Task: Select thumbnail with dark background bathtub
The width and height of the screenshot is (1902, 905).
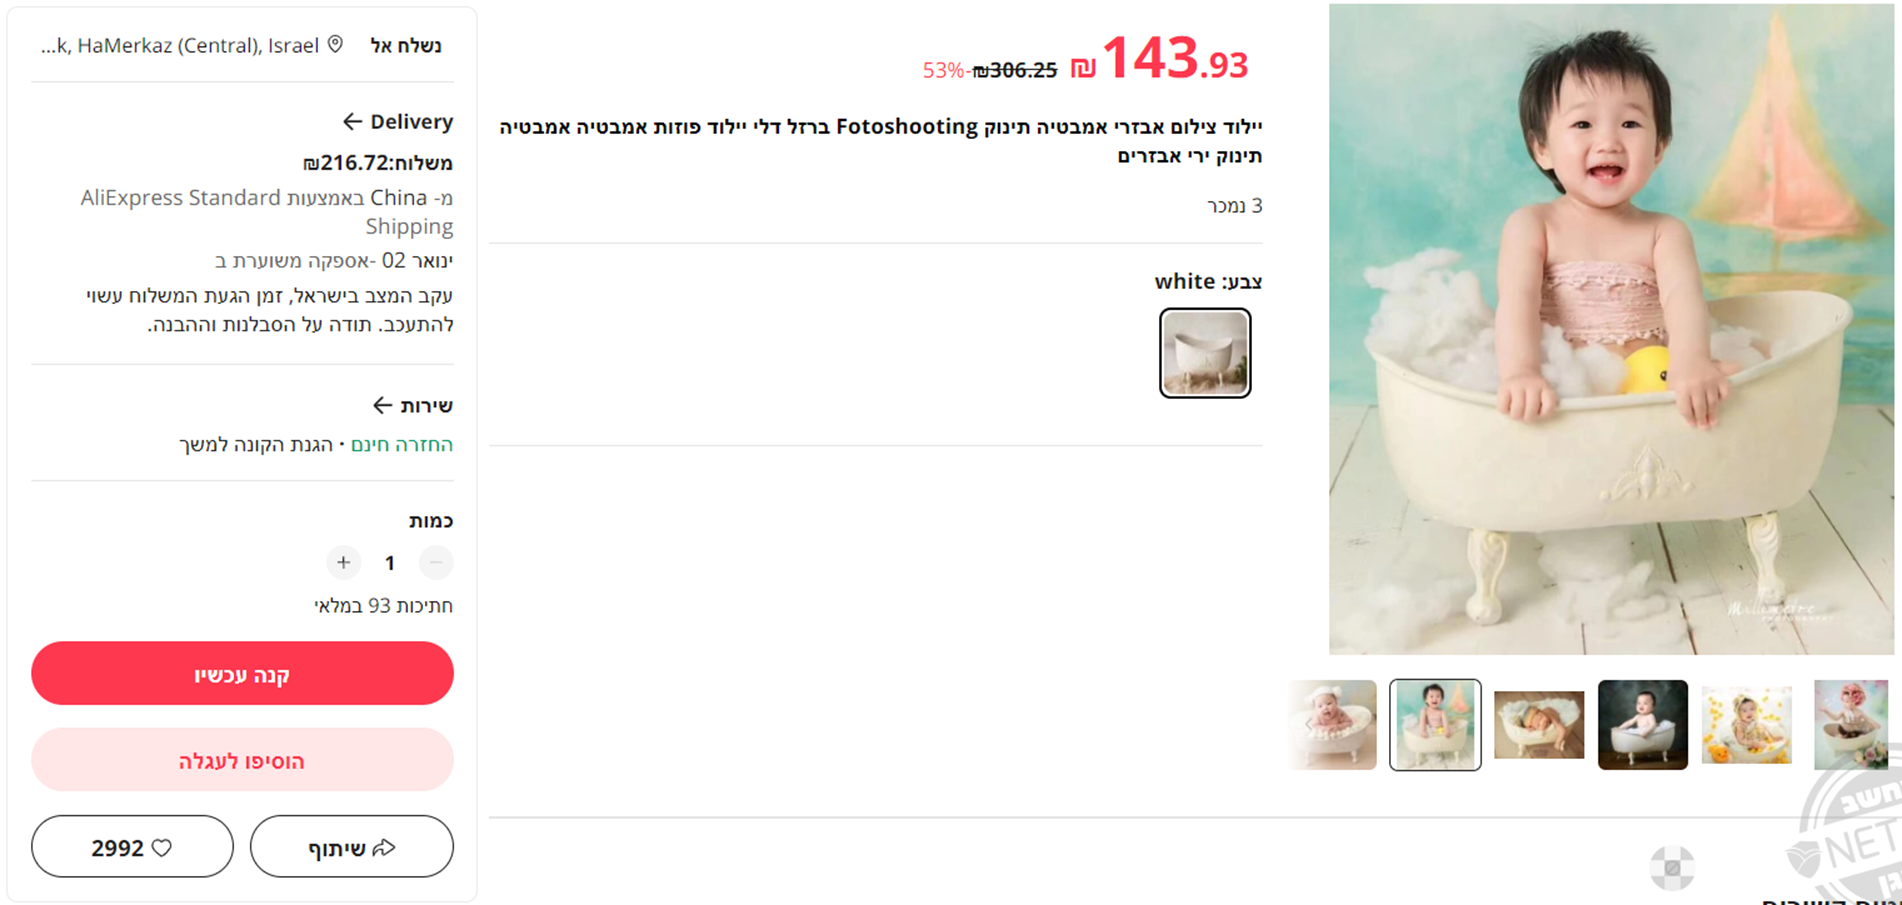Action: coord(1643,725)
